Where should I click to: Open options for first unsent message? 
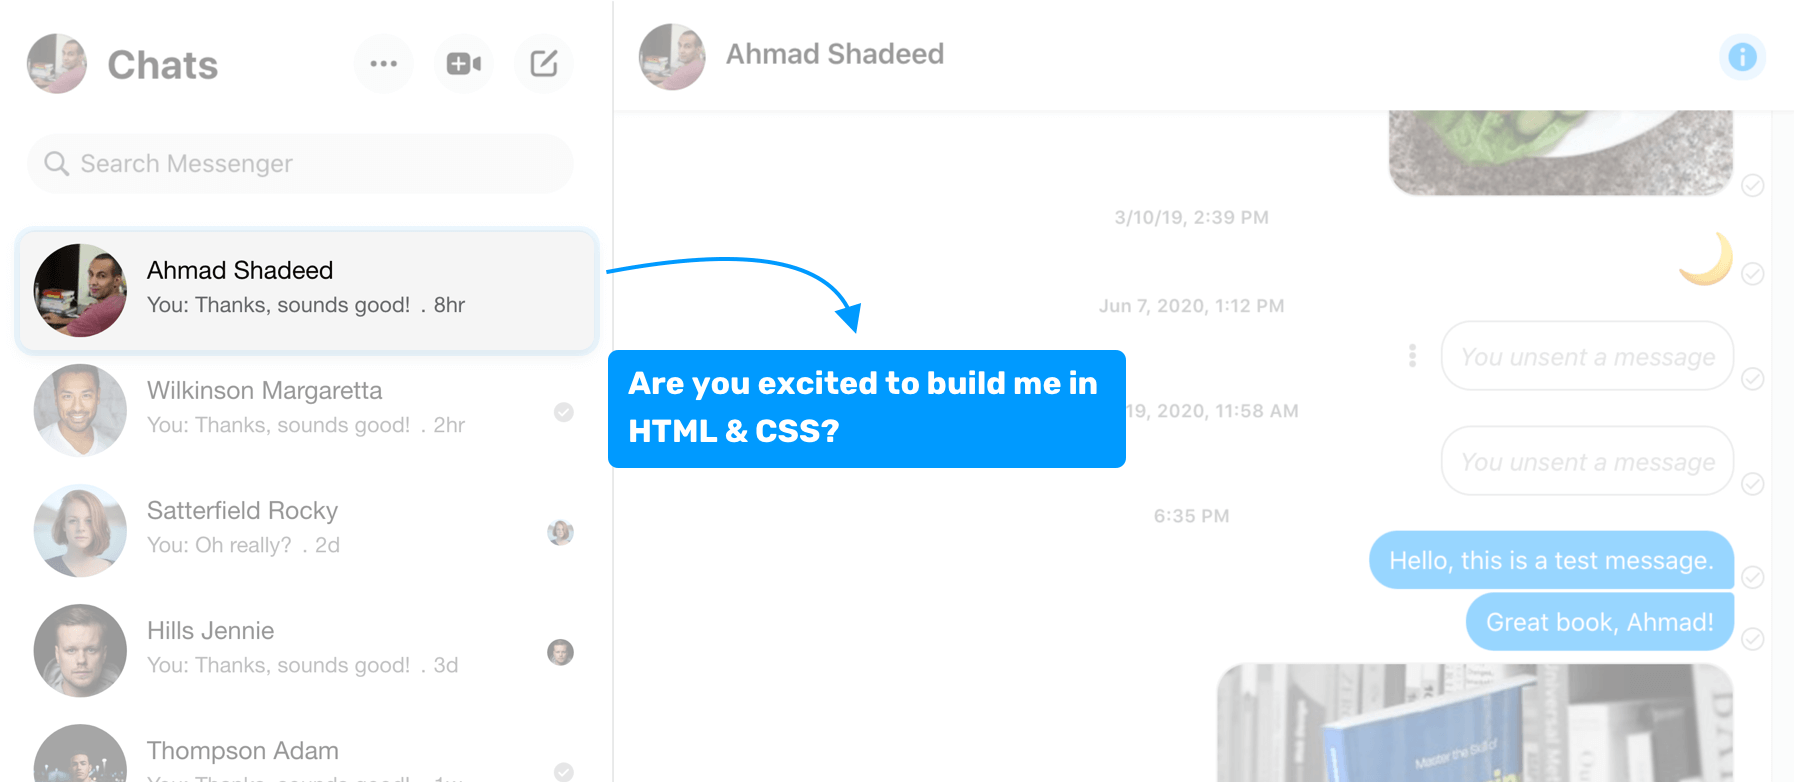coord(1412,356)
